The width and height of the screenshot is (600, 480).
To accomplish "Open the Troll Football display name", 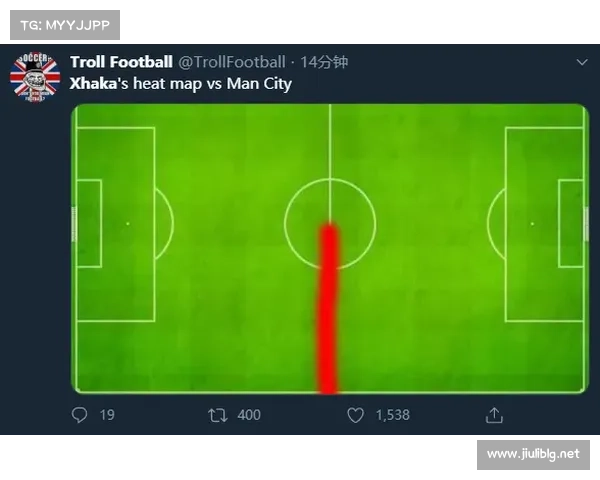I will pyautogui.click(x=121, y=62).
